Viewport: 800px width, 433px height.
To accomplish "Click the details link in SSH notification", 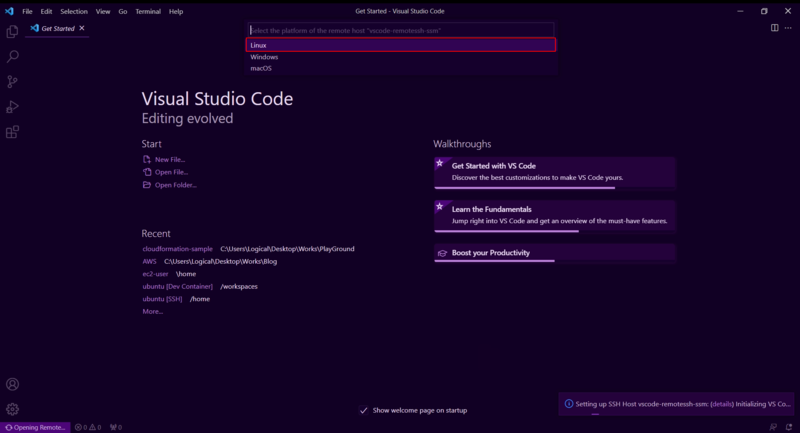I will click(722, 404).
